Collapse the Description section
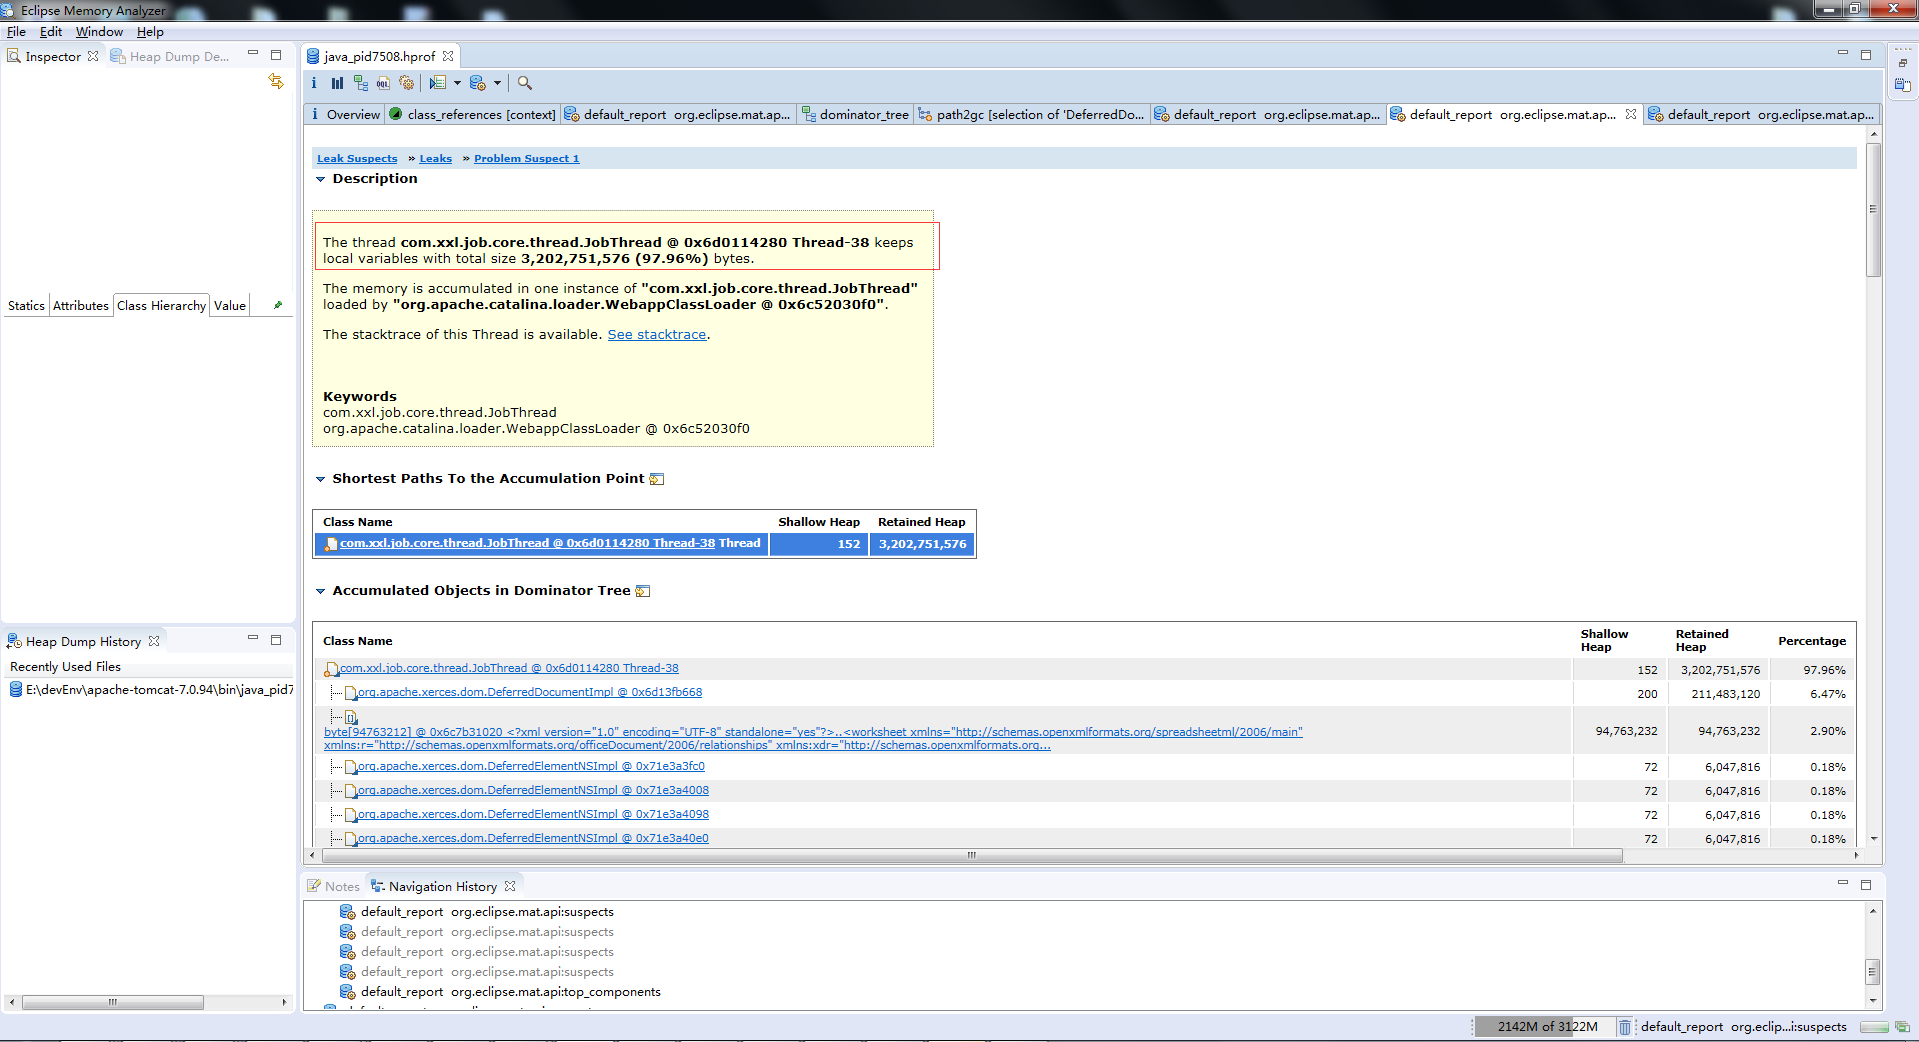The width and height of the screenshot is (1919, 1042). (x=321, y=179)
